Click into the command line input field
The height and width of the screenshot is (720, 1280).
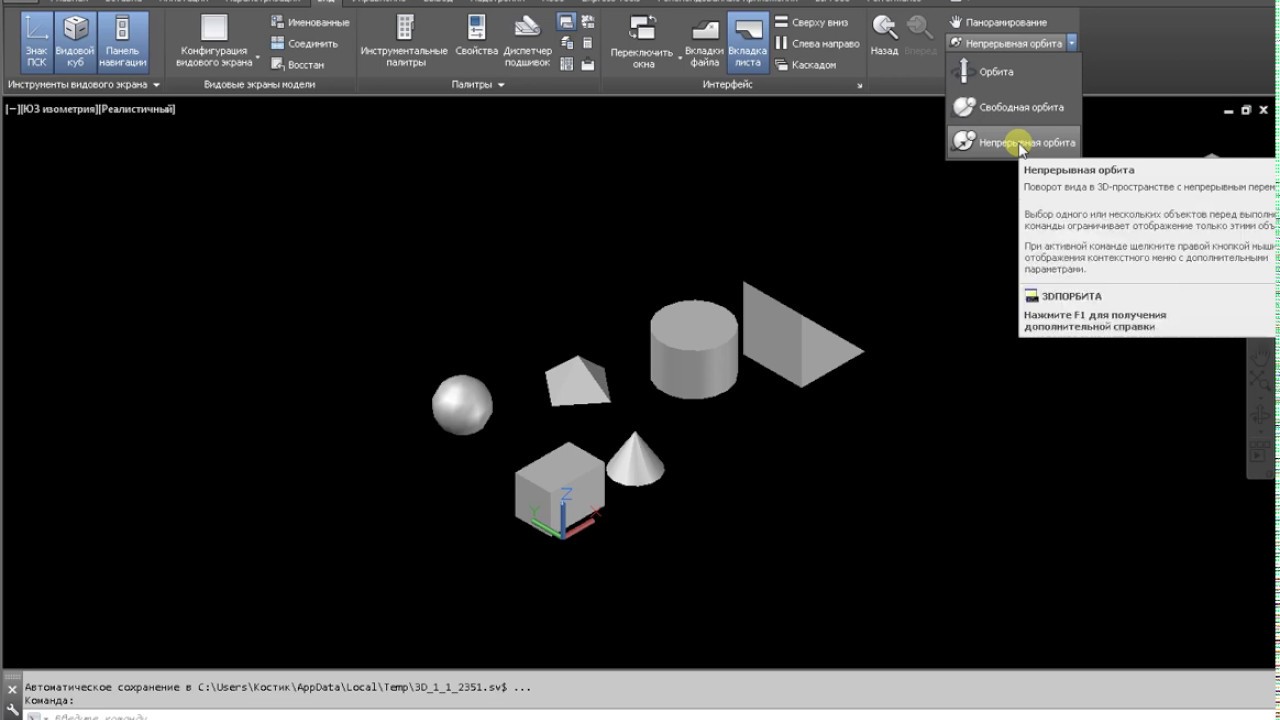tap(650, 715)
